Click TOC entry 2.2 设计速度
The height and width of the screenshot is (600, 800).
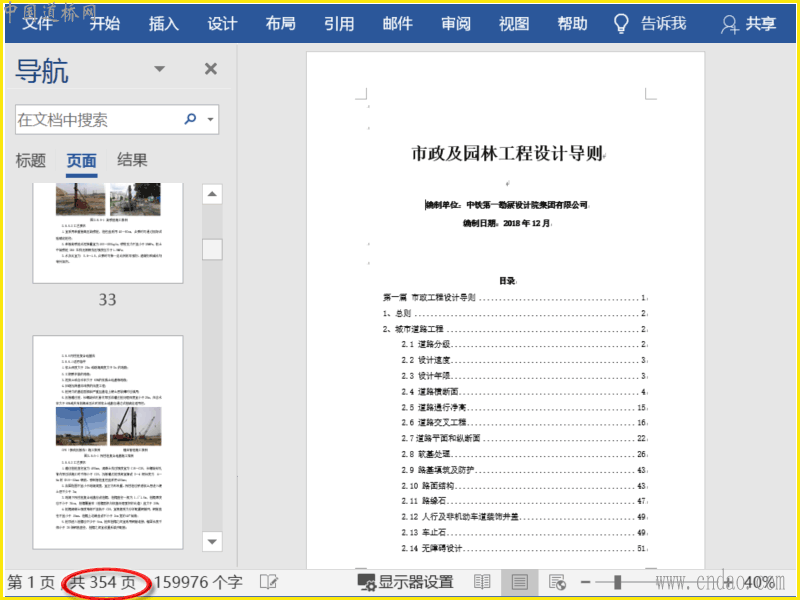(x=524, y=360)
